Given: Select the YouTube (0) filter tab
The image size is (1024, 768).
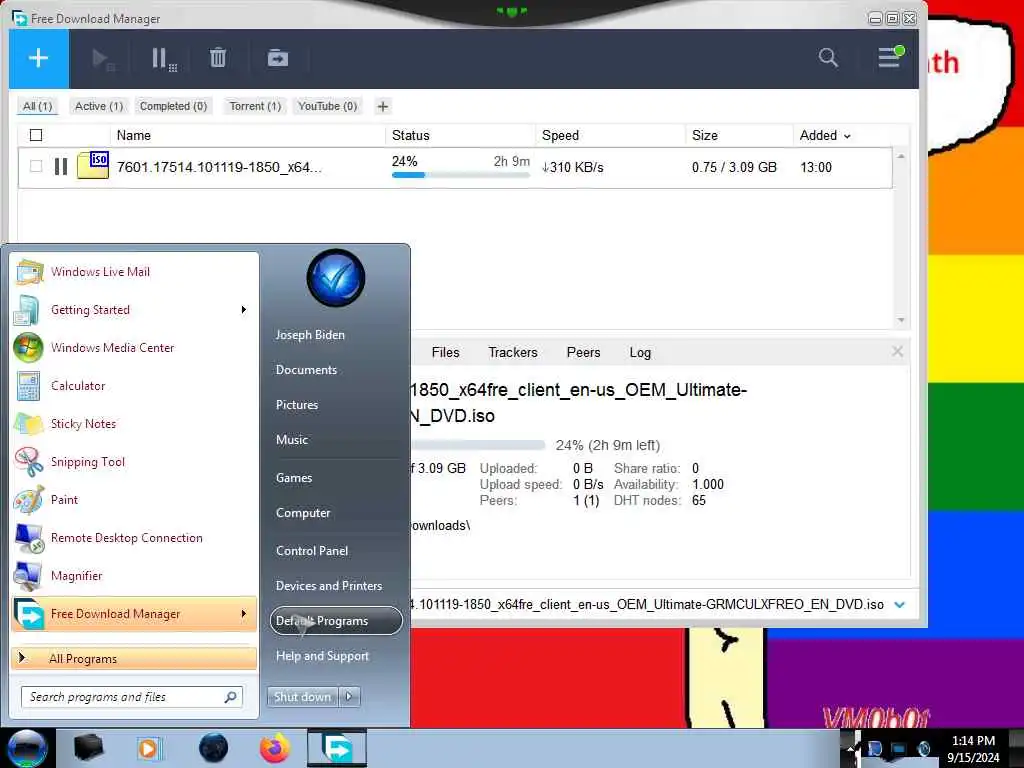Looking at the screenshot, I should point(327,106).
